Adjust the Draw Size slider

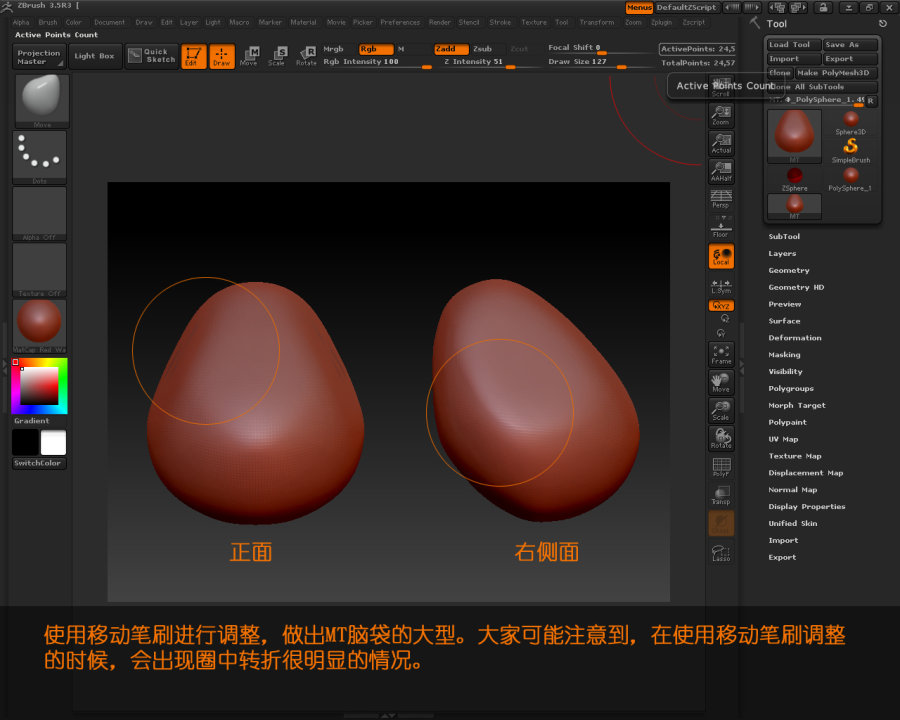pos(600,63)
